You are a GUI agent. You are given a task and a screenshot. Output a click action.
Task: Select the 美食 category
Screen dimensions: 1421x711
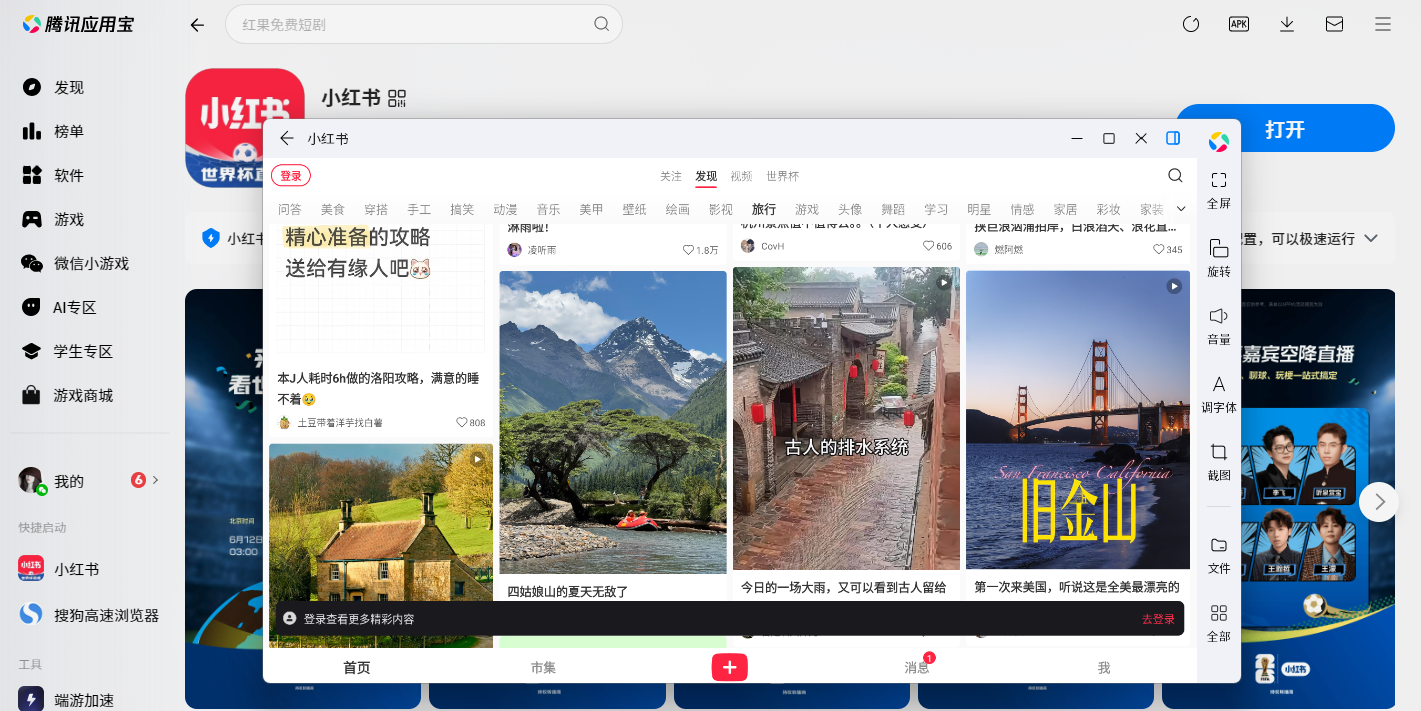point(333,209)
